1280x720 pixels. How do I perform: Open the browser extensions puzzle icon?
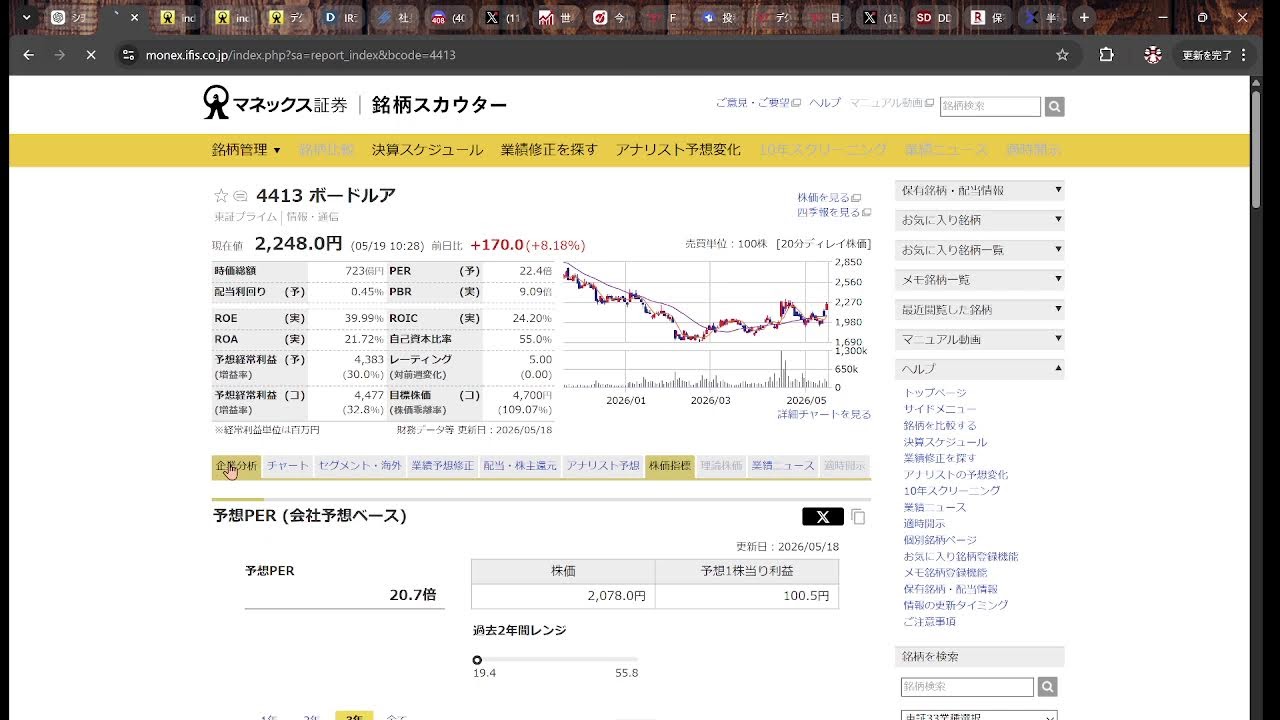point(1106,55)
